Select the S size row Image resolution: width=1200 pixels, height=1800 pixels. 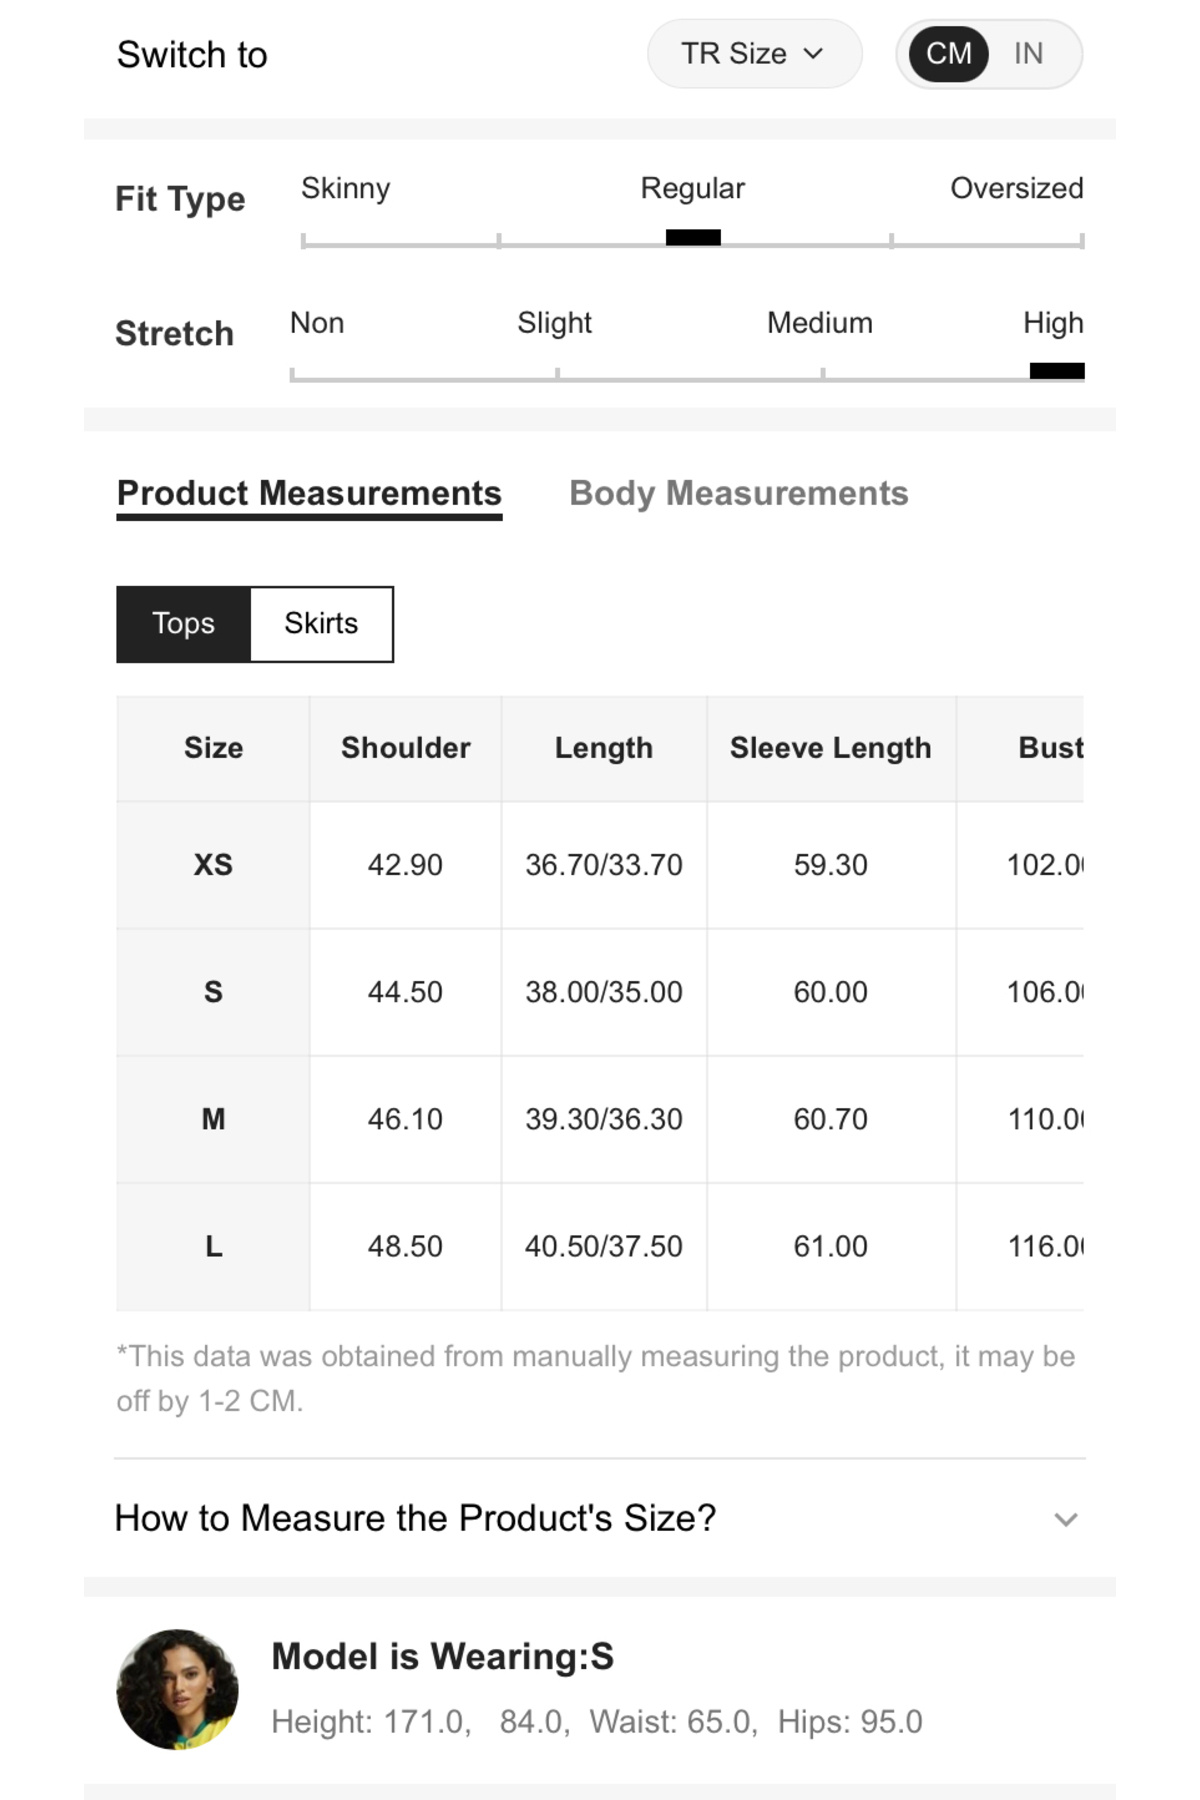tap(213, 992)
